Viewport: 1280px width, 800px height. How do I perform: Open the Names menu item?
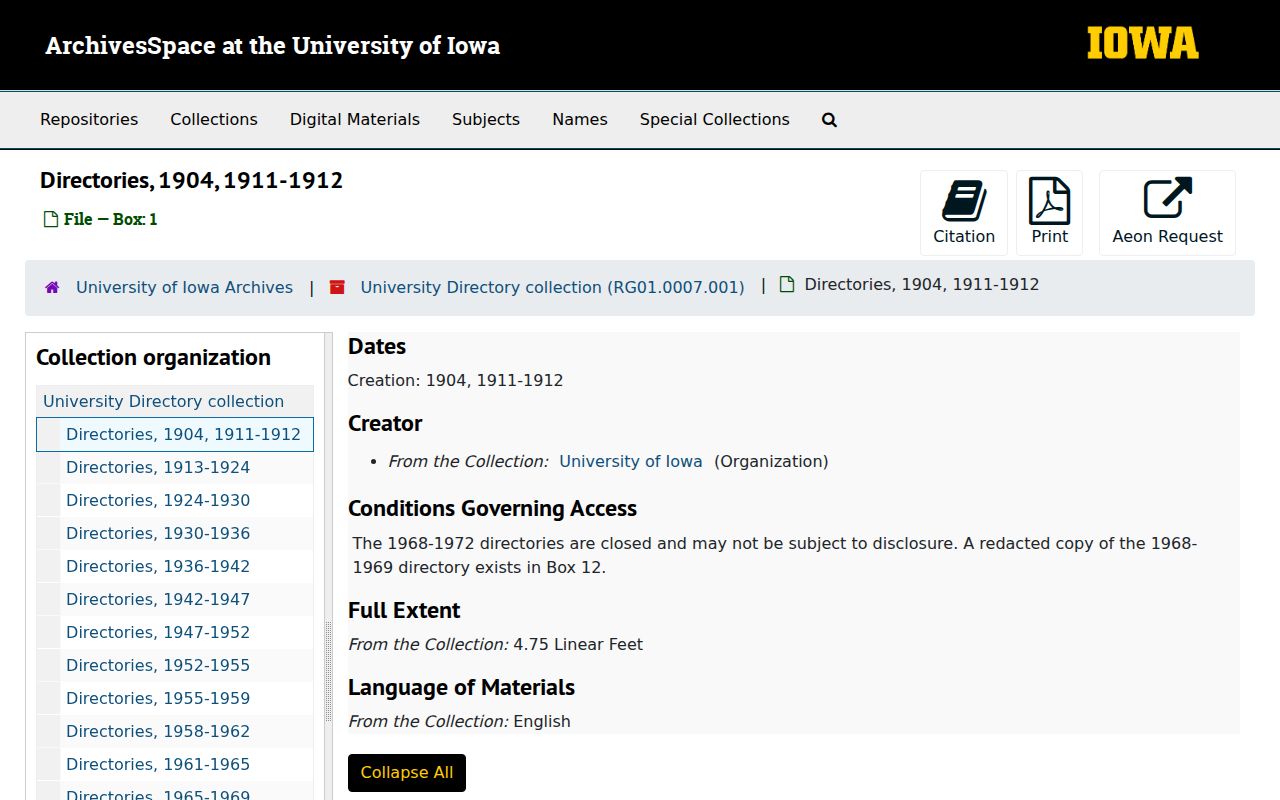point(580,119)
